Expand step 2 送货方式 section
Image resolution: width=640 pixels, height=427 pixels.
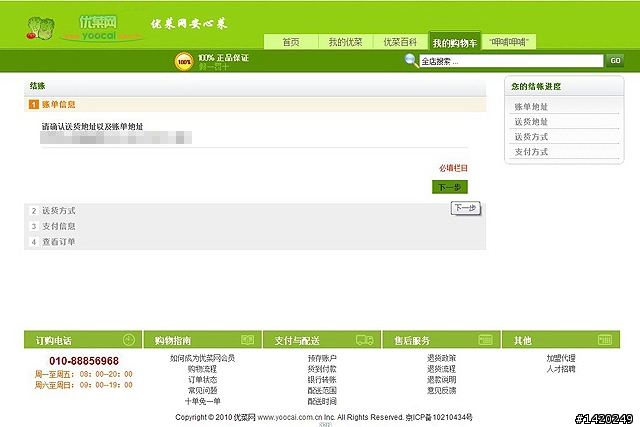[255, 211]
